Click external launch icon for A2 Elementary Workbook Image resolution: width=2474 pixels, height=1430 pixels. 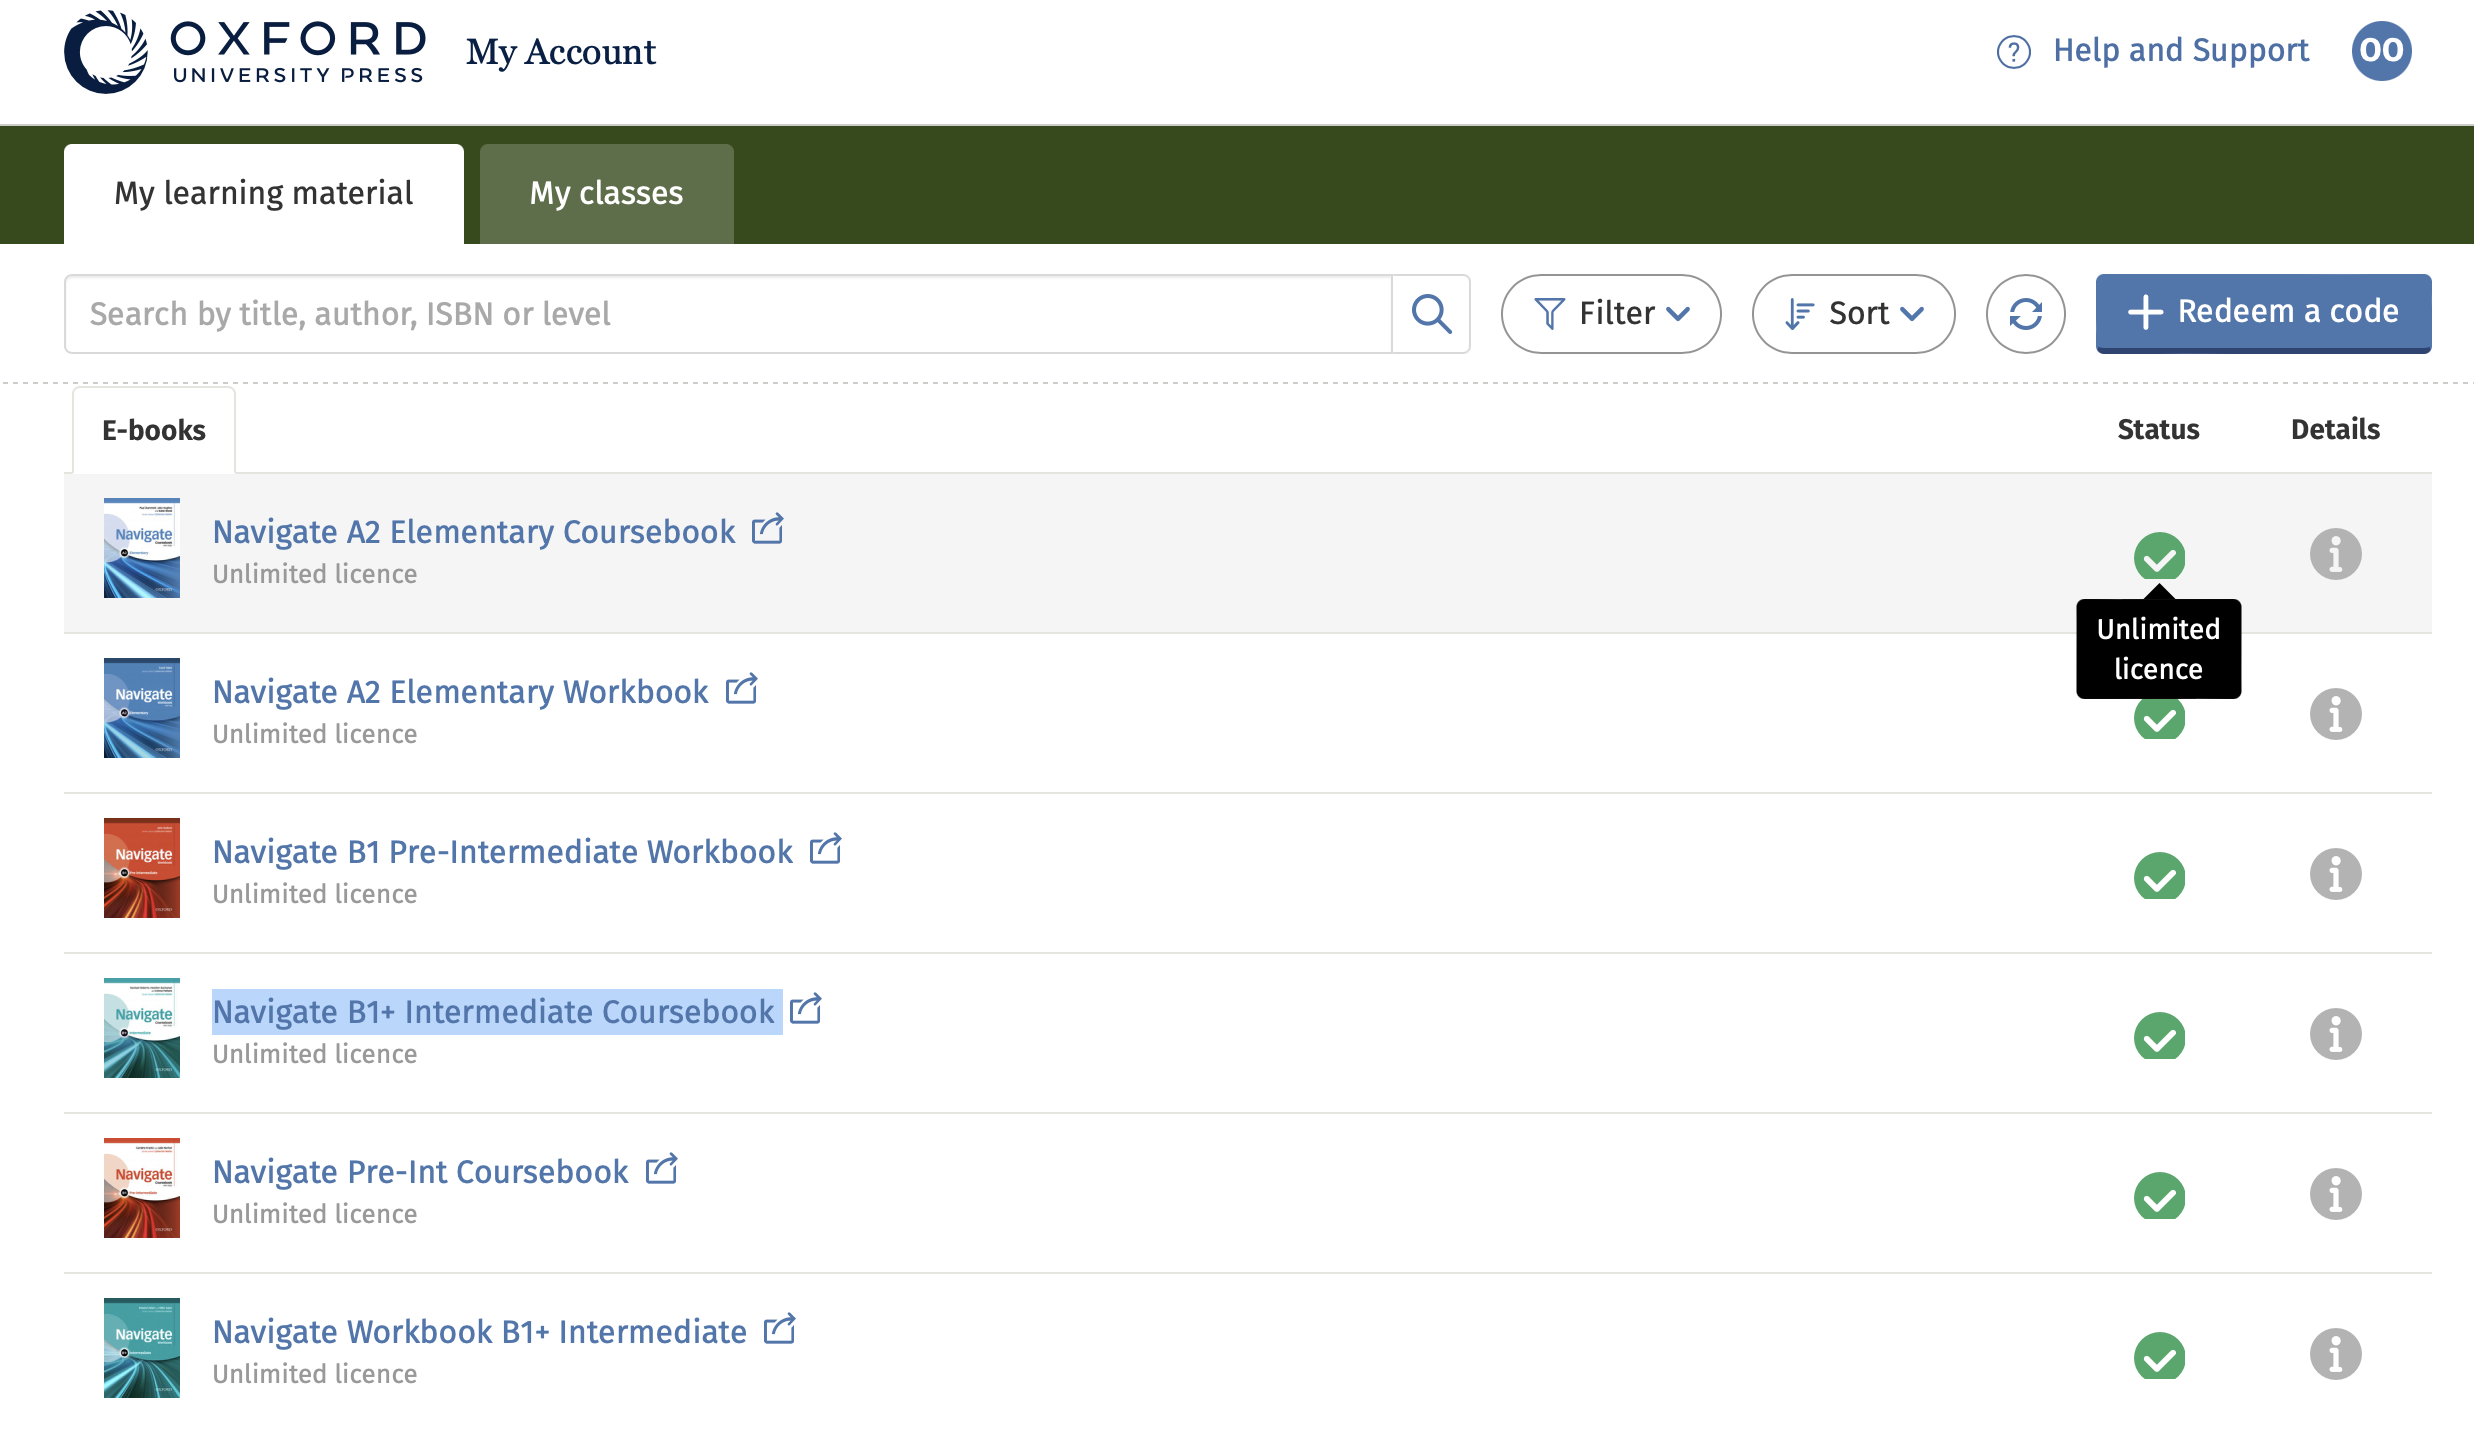[x=741, y=689]
